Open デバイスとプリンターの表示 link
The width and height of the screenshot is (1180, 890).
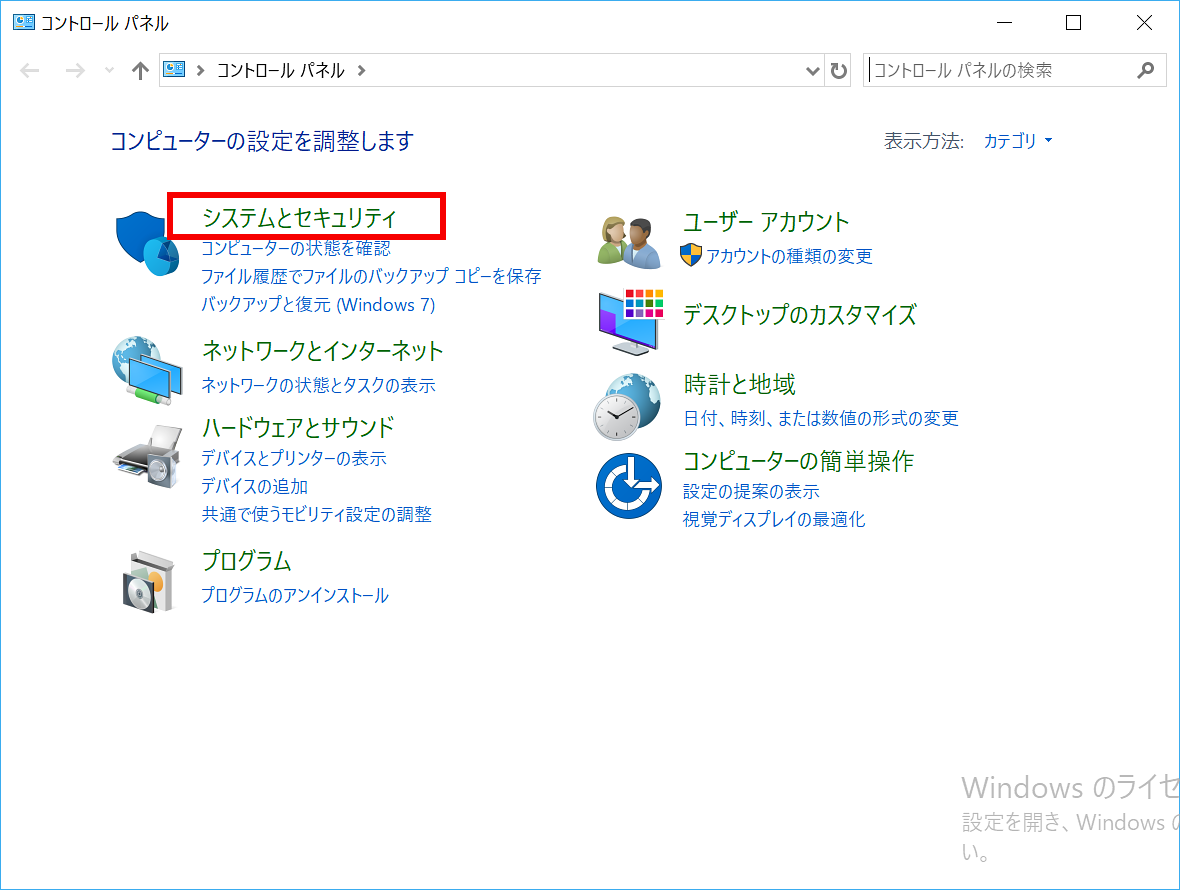coord(293,458)
